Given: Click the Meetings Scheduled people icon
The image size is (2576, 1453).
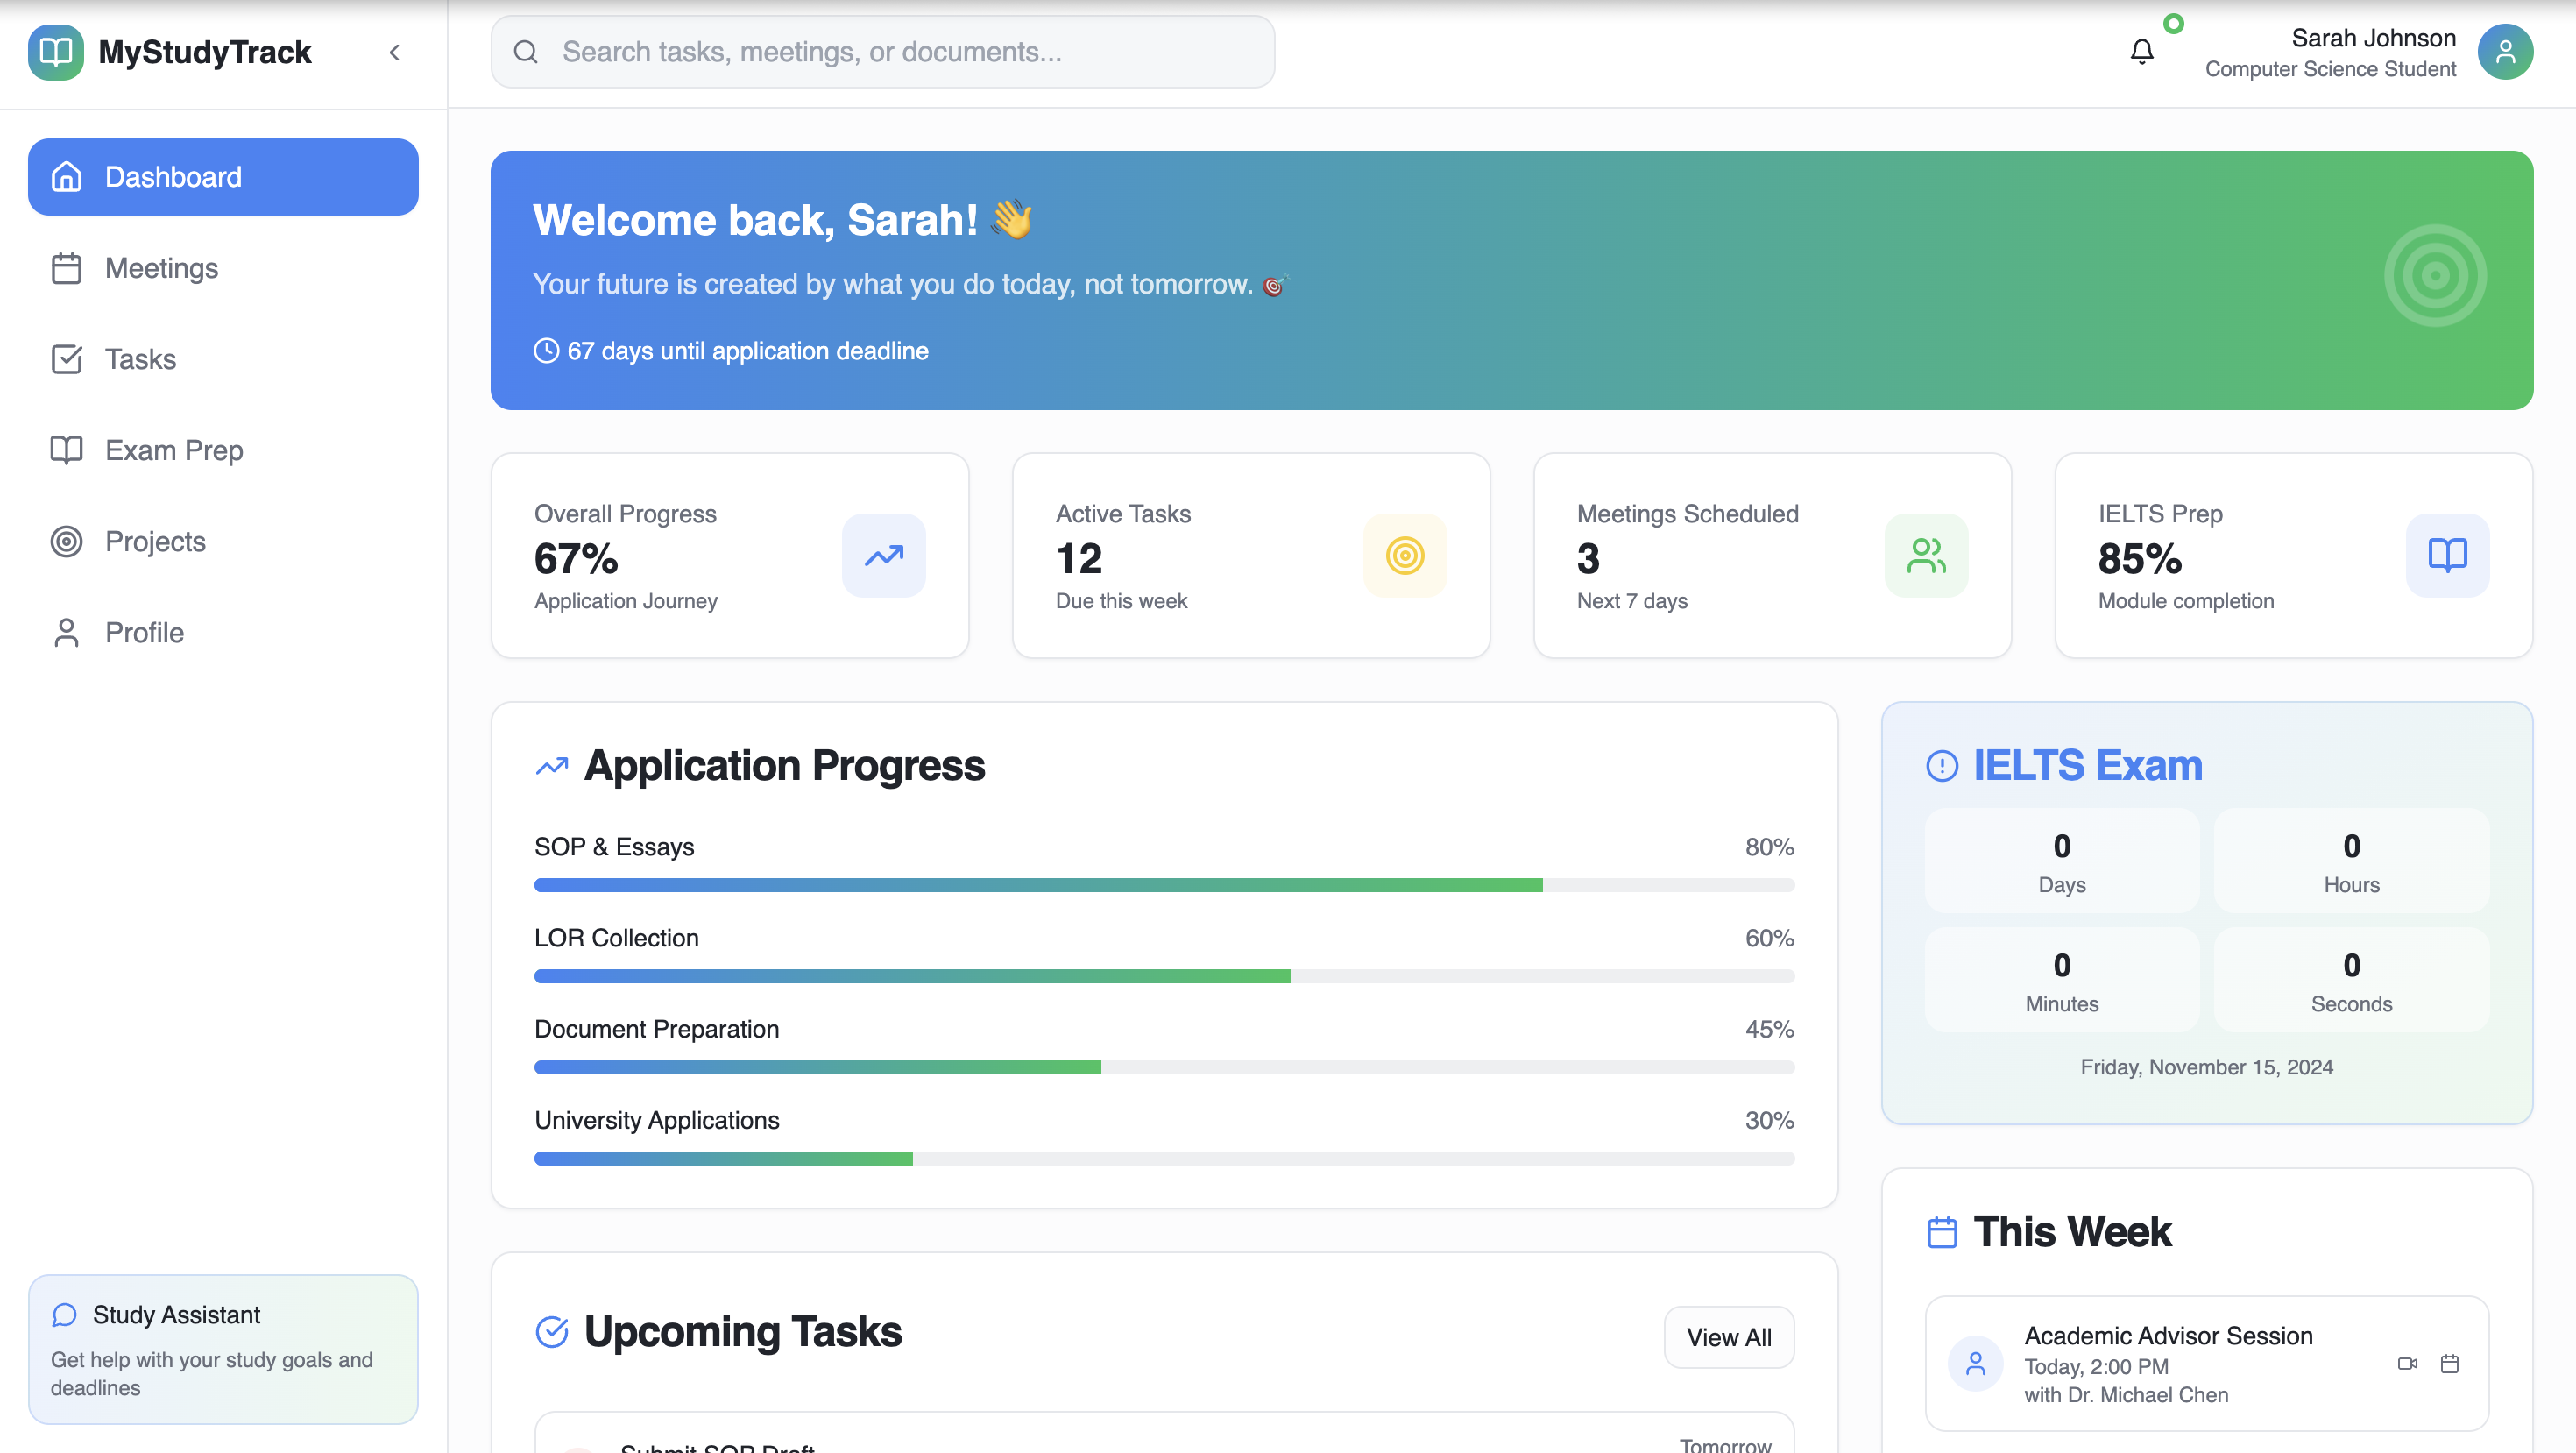Looking at the screenshot, I should [1925, 555].
